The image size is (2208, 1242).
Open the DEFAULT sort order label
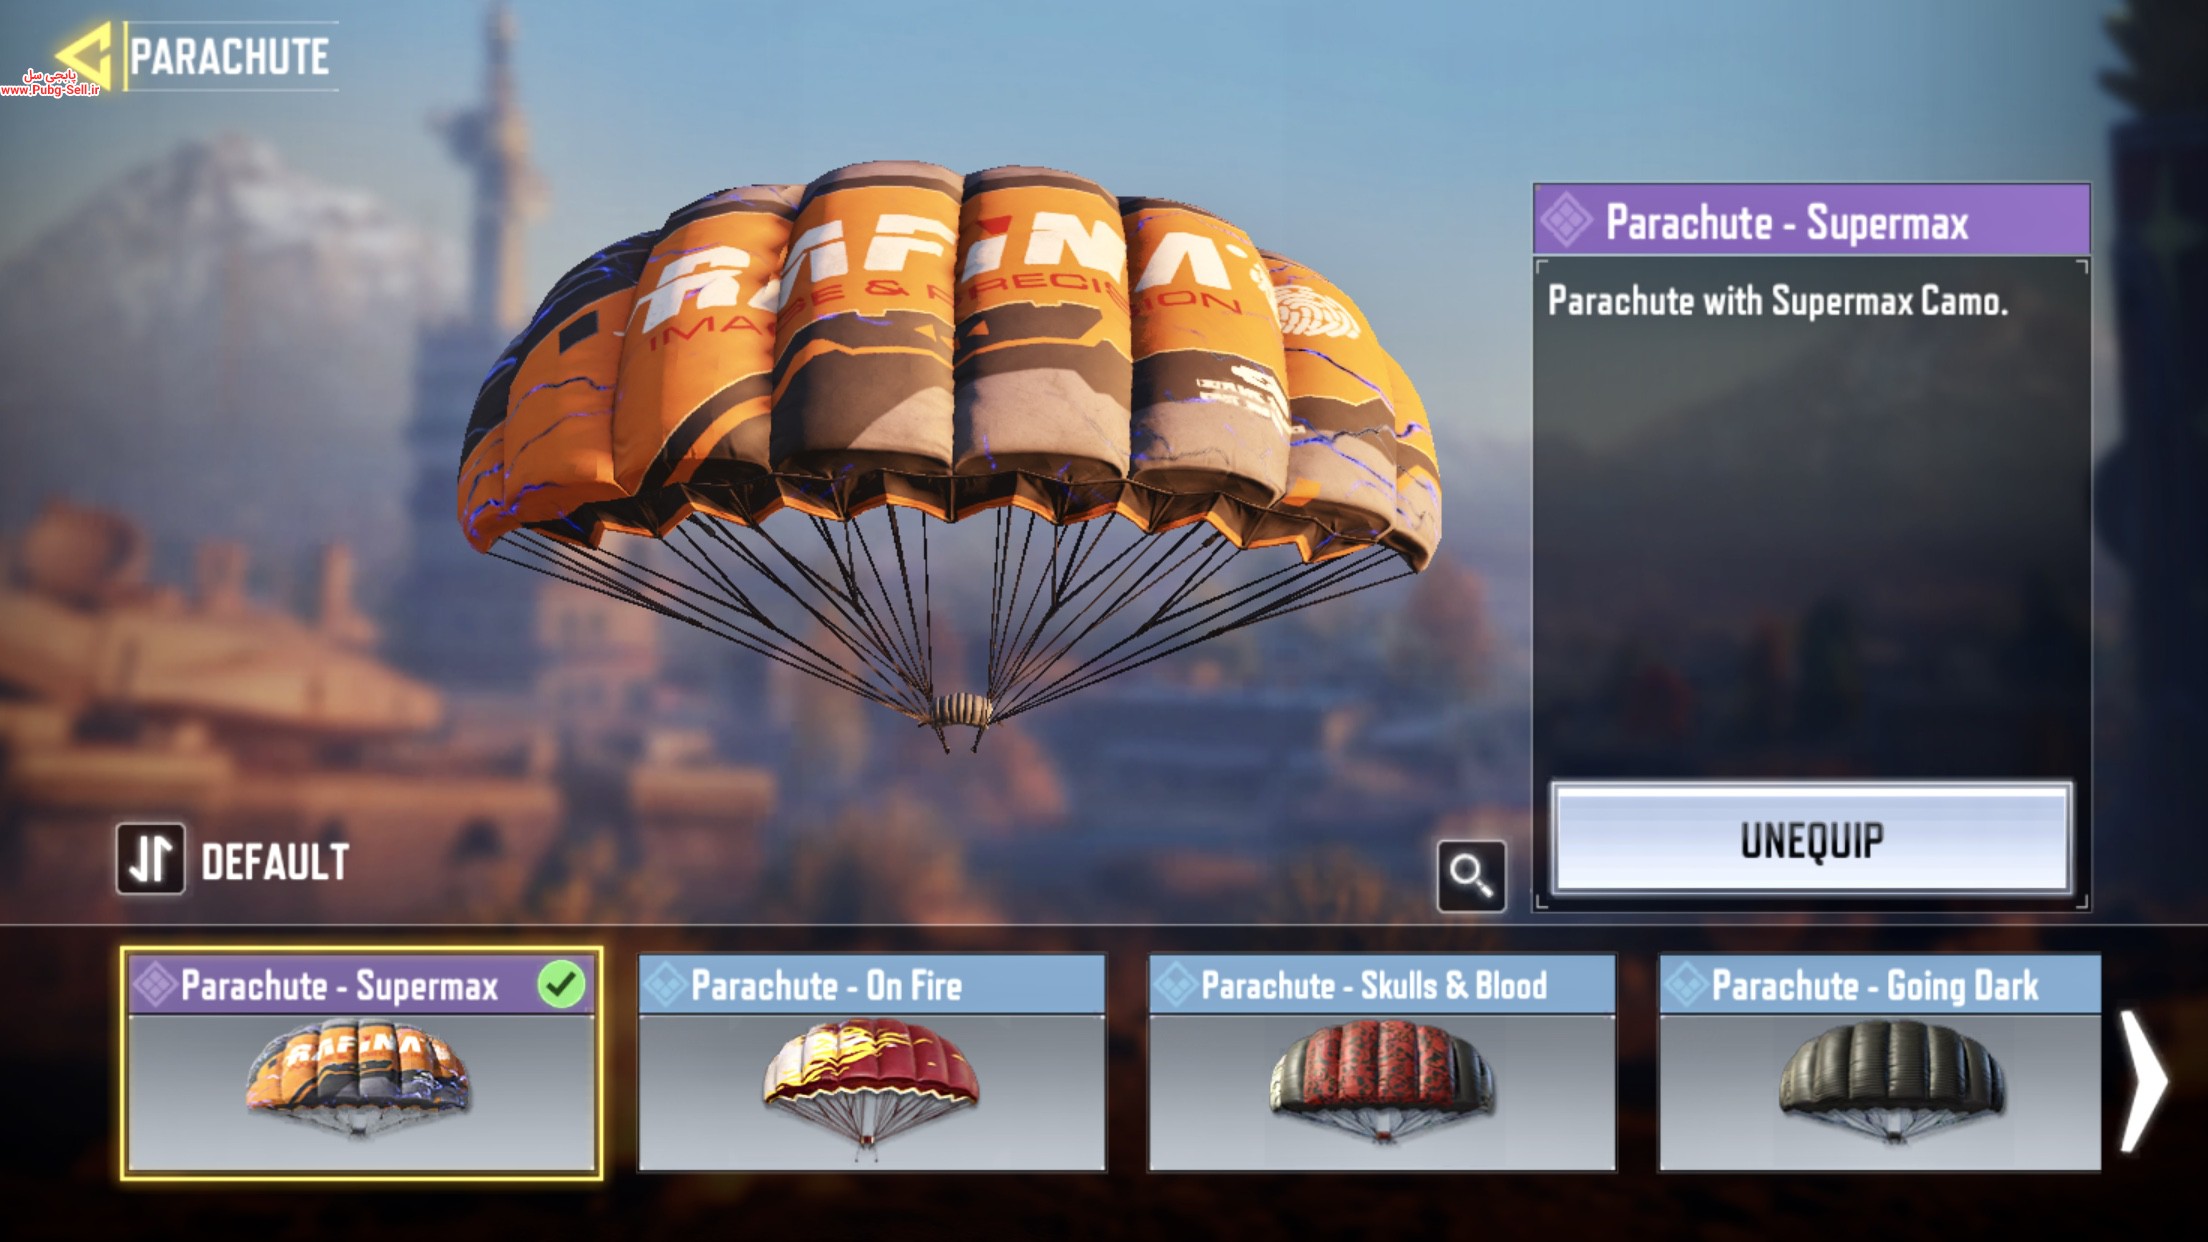pyautogui.click(x=275, y=861)
